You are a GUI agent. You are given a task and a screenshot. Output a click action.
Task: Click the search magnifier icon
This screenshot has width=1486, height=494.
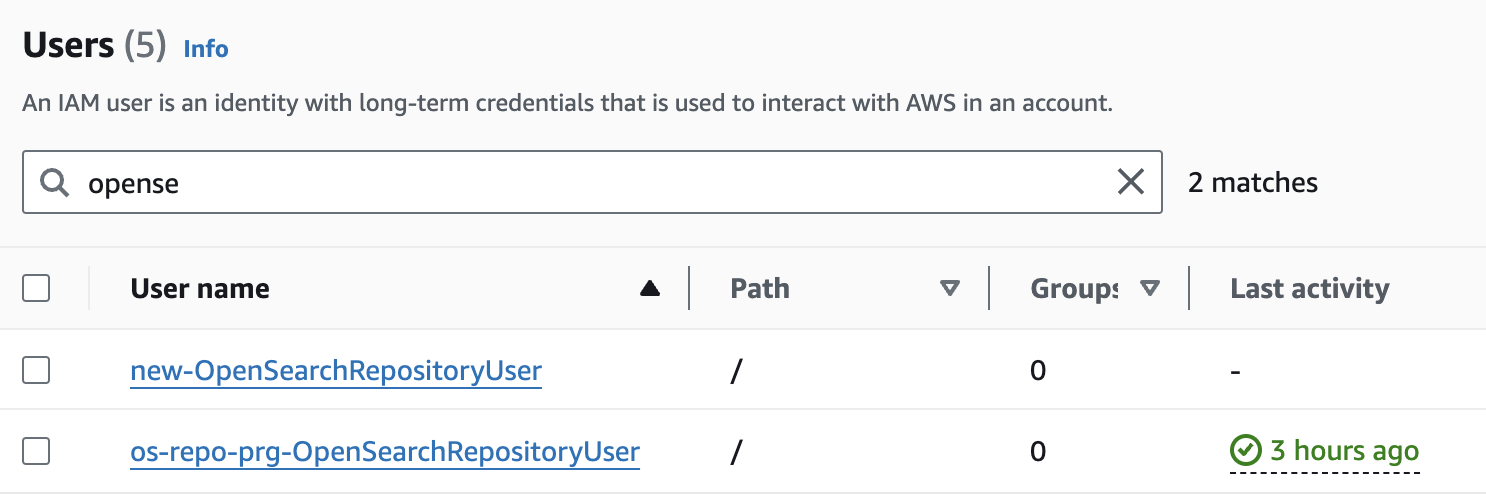(x=55, y=182)
